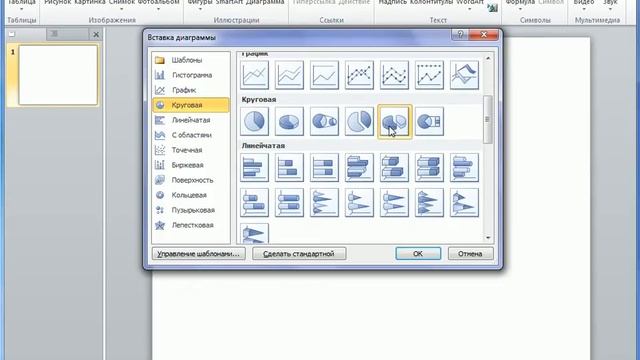
Task: Expand the Видео dropdown arrow in ribbon
Action: click(584, 9)
